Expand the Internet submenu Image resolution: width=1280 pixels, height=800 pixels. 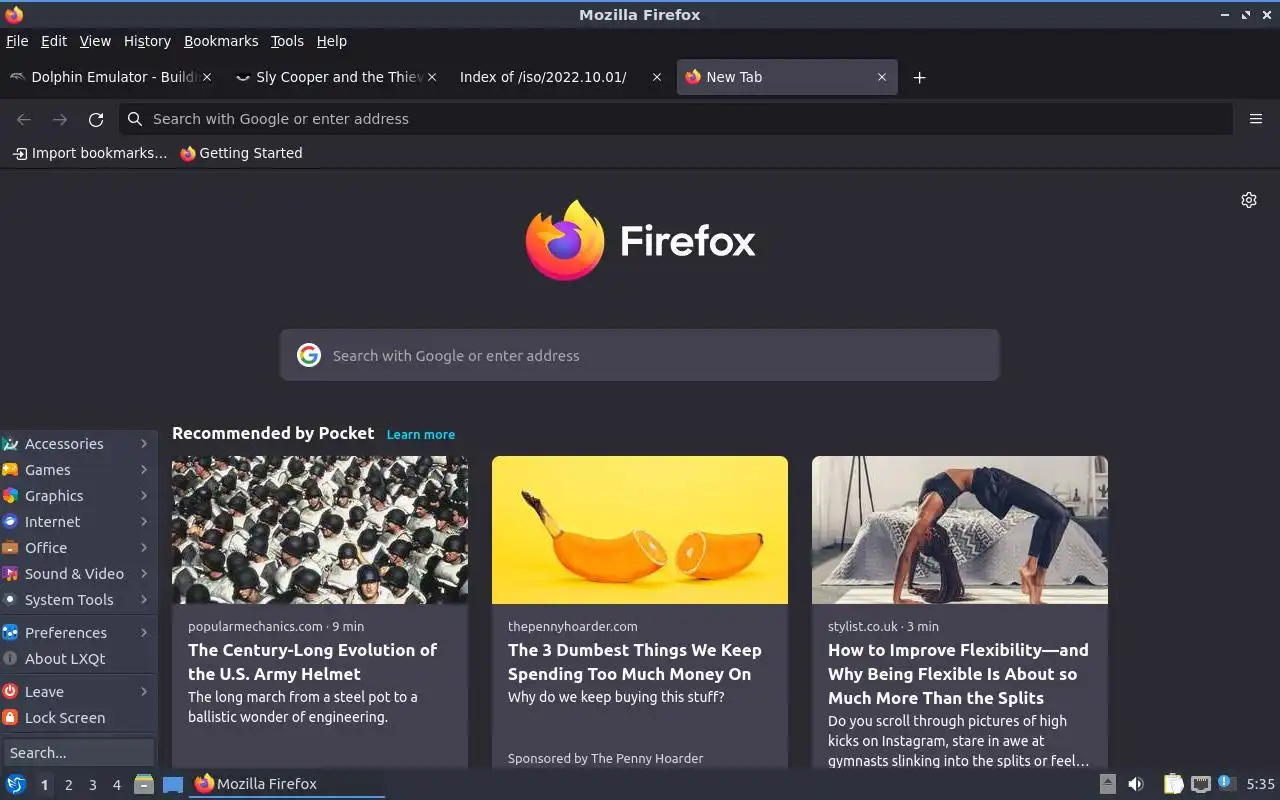(78, 522)
